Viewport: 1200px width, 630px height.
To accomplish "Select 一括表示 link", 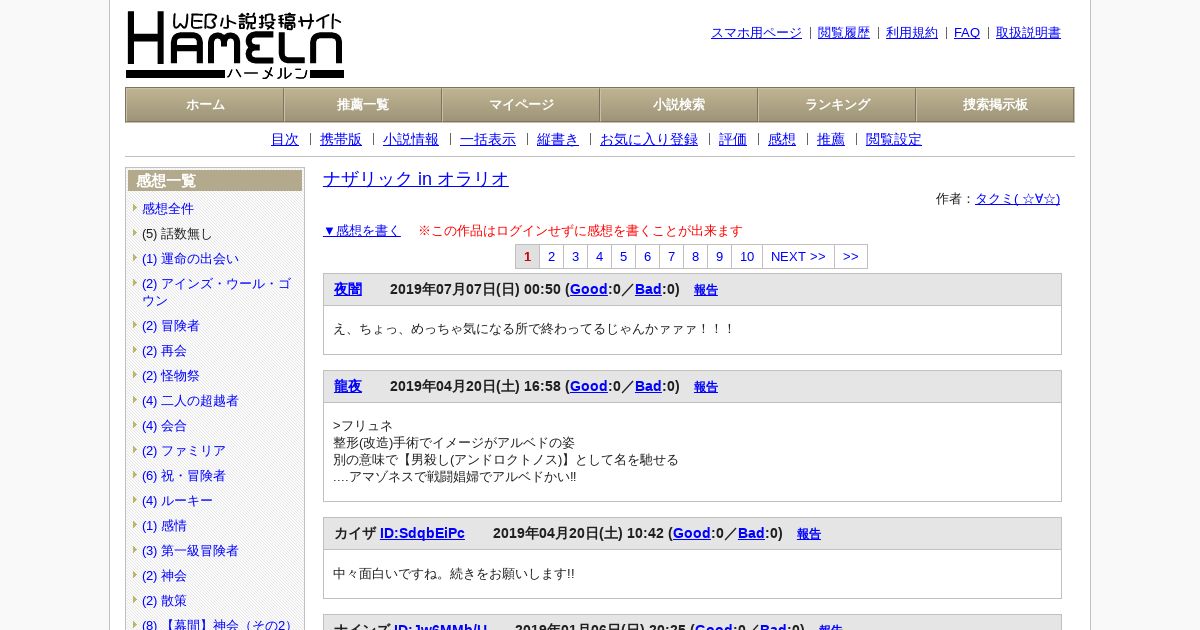I will (x=488, y=140).
